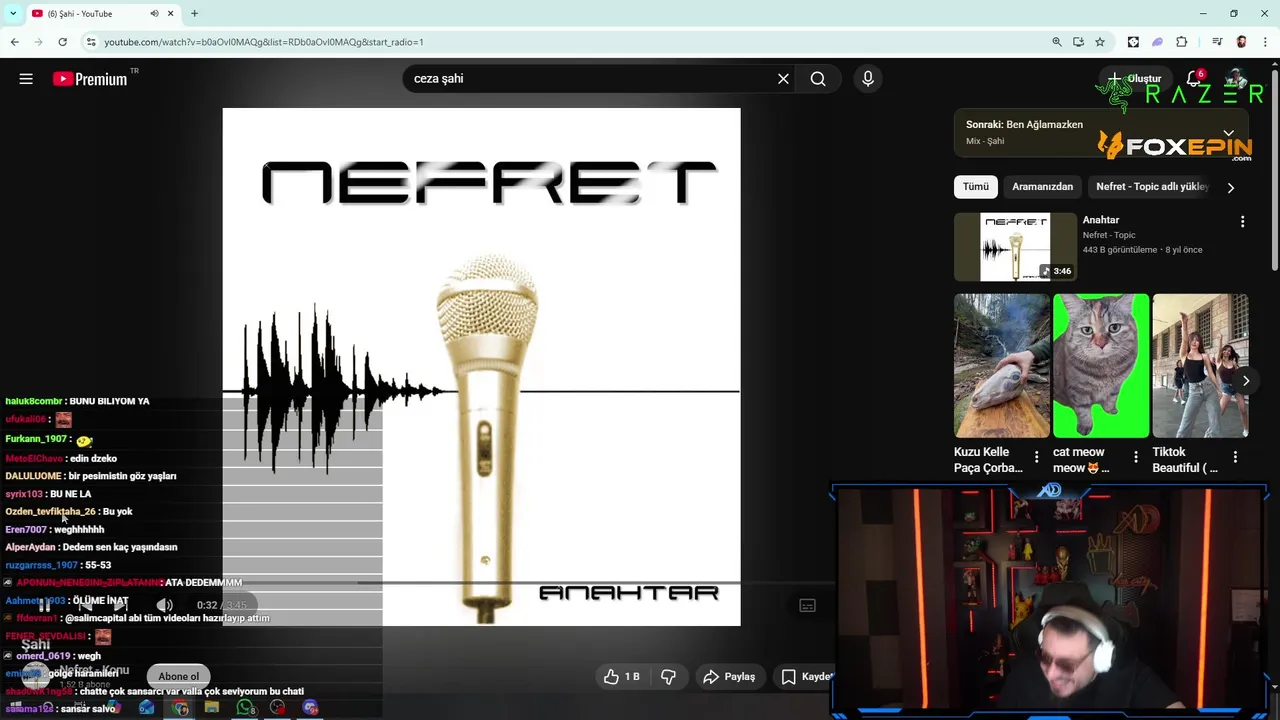Click the Oluştur create button
Image resolution: width=1280 pixels, height=720 pixels.
coord(1135,79)
